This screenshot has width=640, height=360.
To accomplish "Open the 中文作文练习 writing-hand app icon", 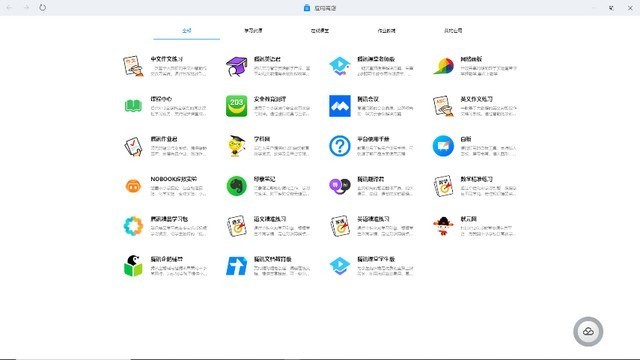I will (133, 66).
